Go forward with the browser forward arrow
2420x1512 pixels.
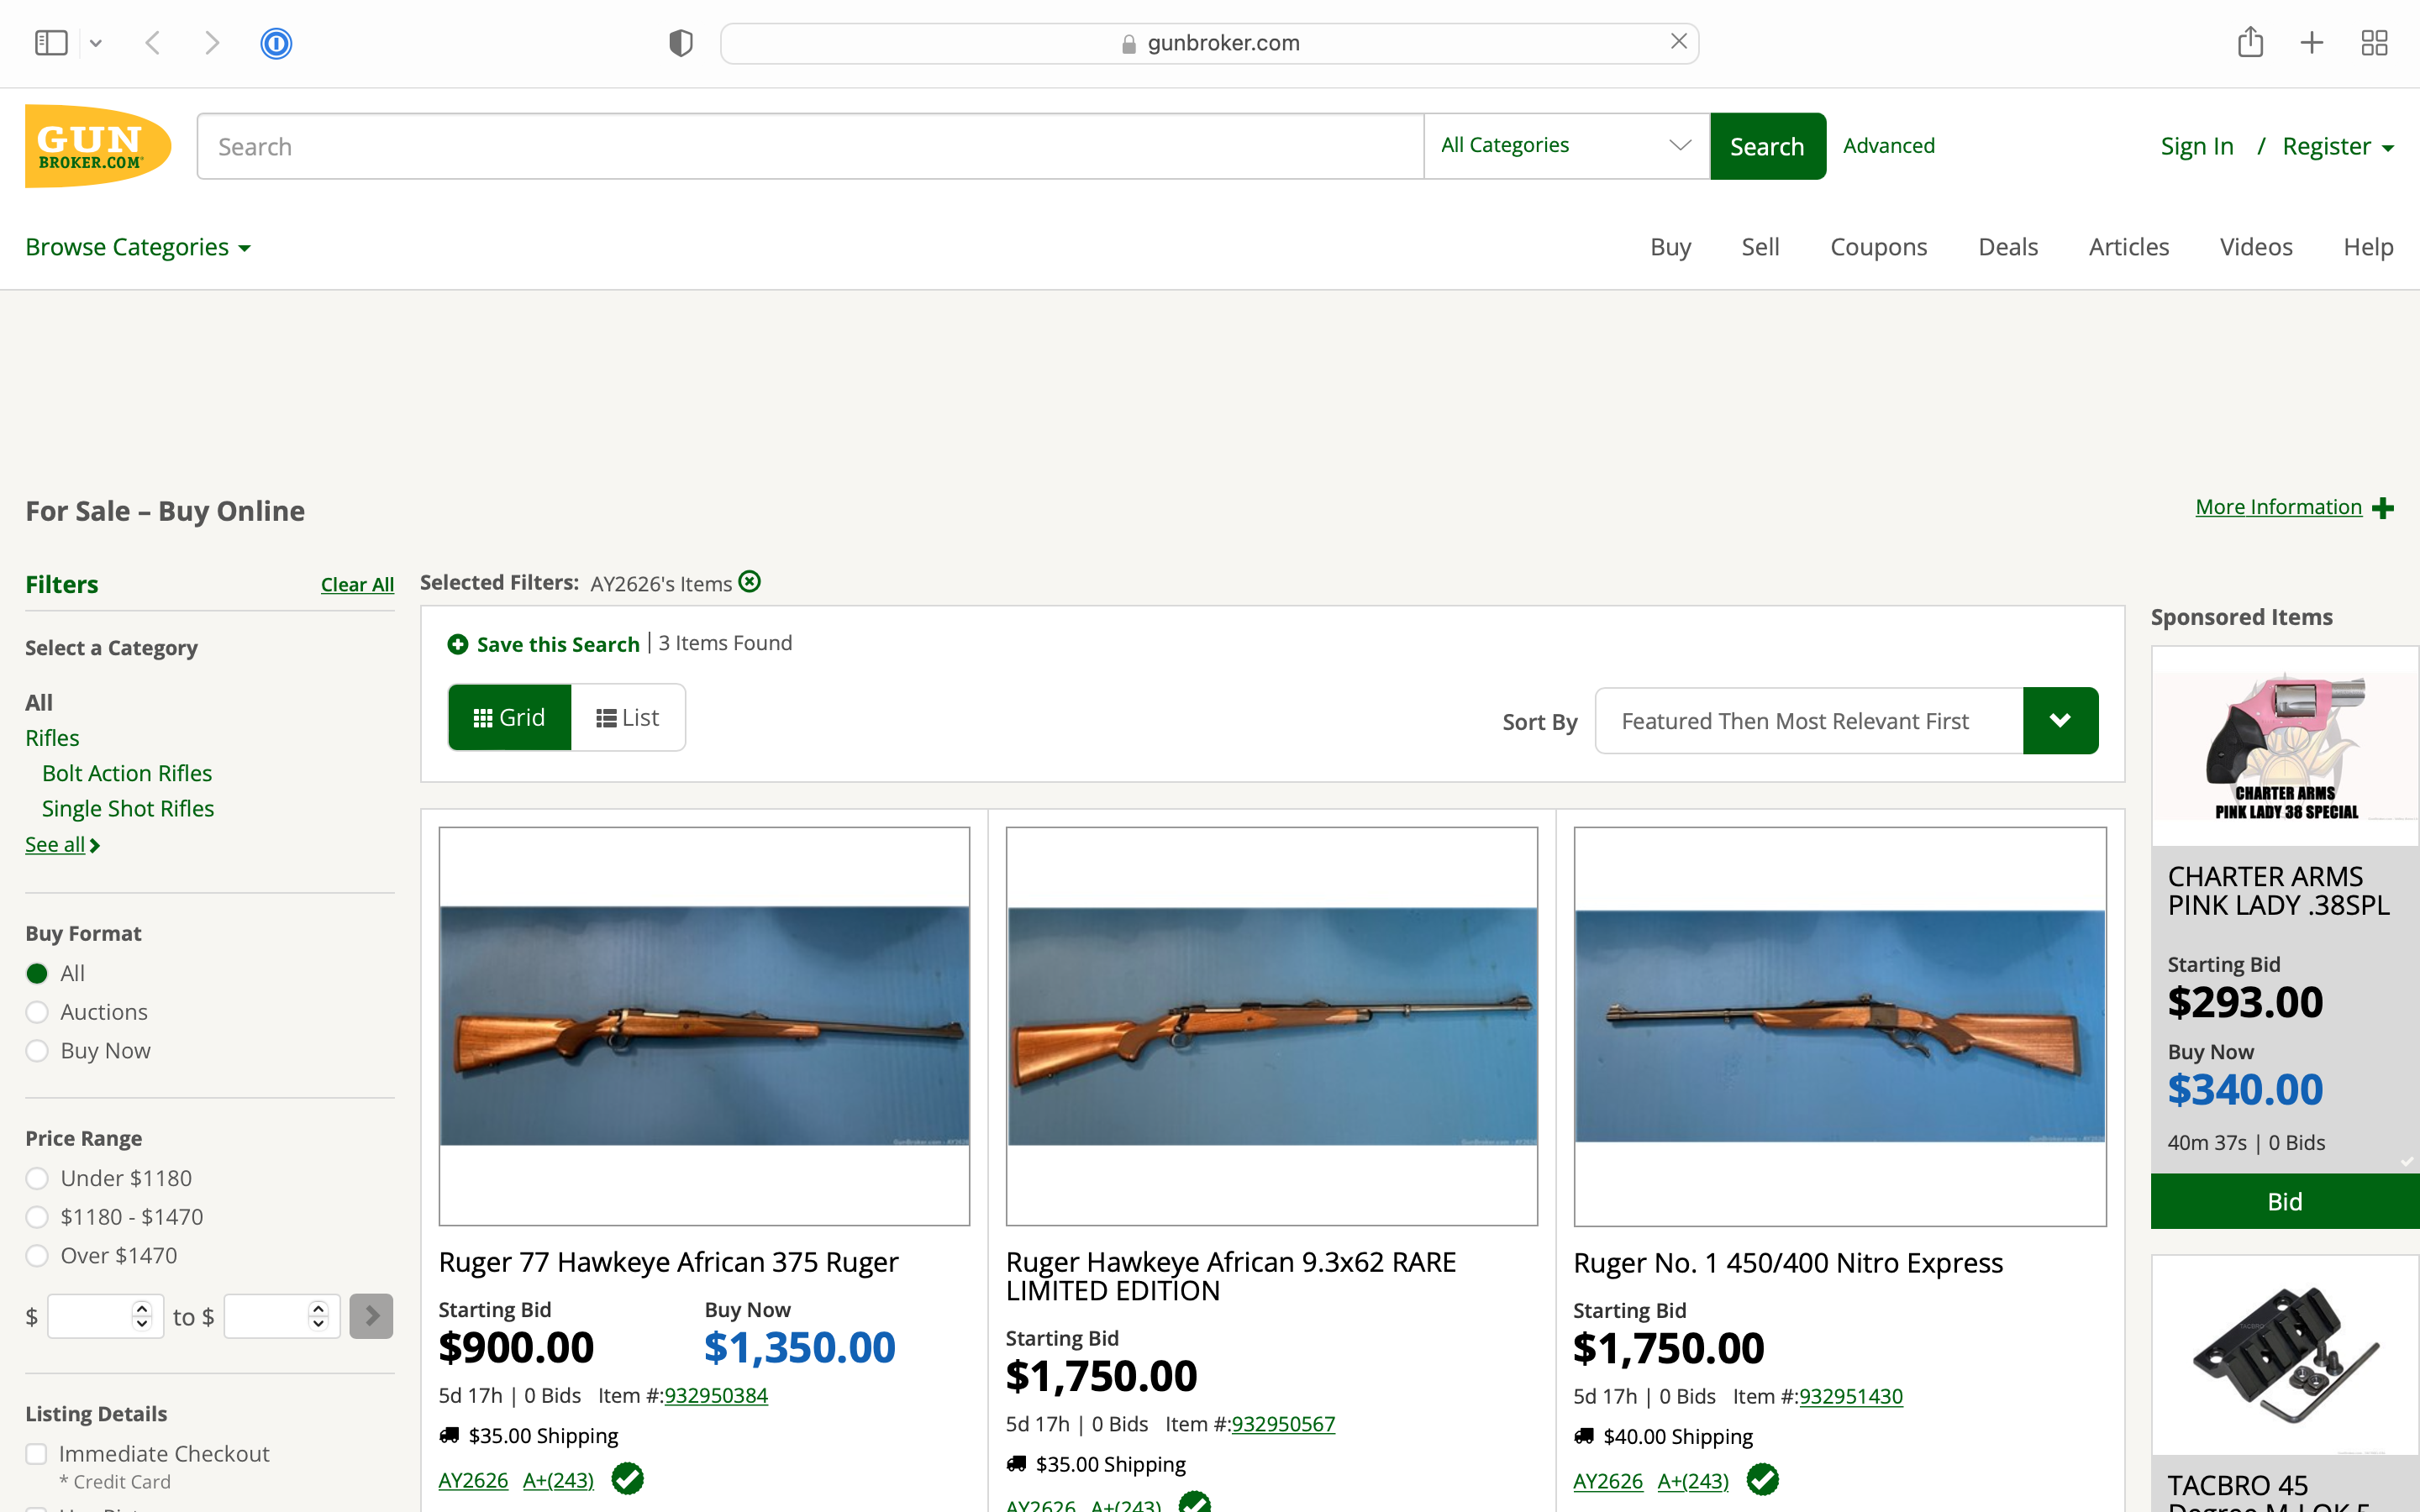coord(211,43)
